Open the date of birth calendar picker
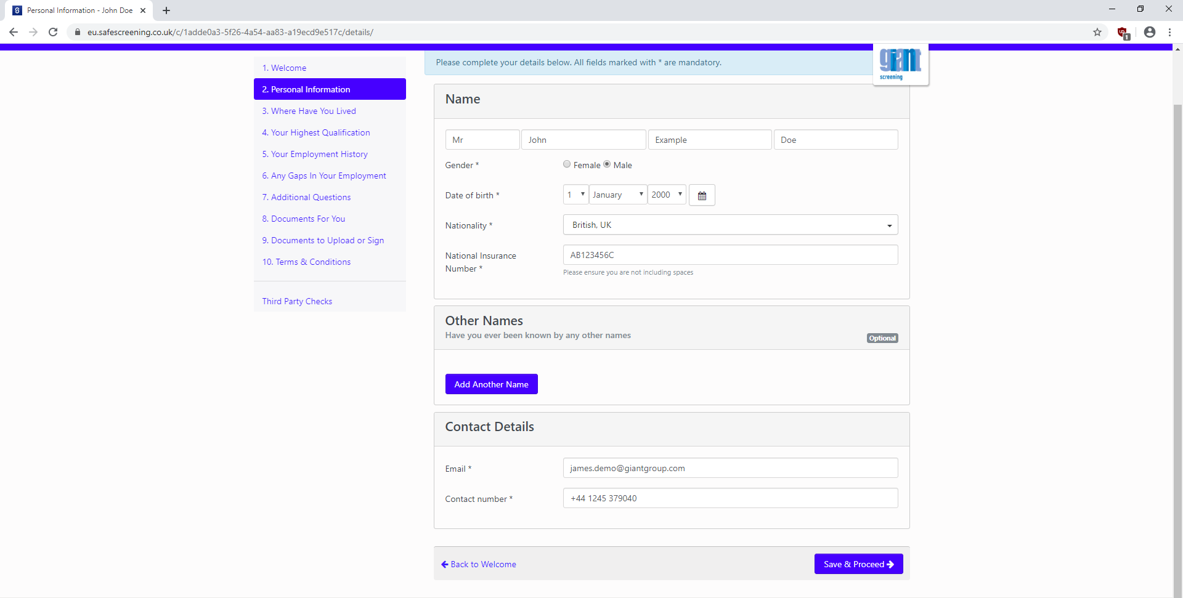The width and height of the screenshot is (1183, 598). click(x=701, y=196)
